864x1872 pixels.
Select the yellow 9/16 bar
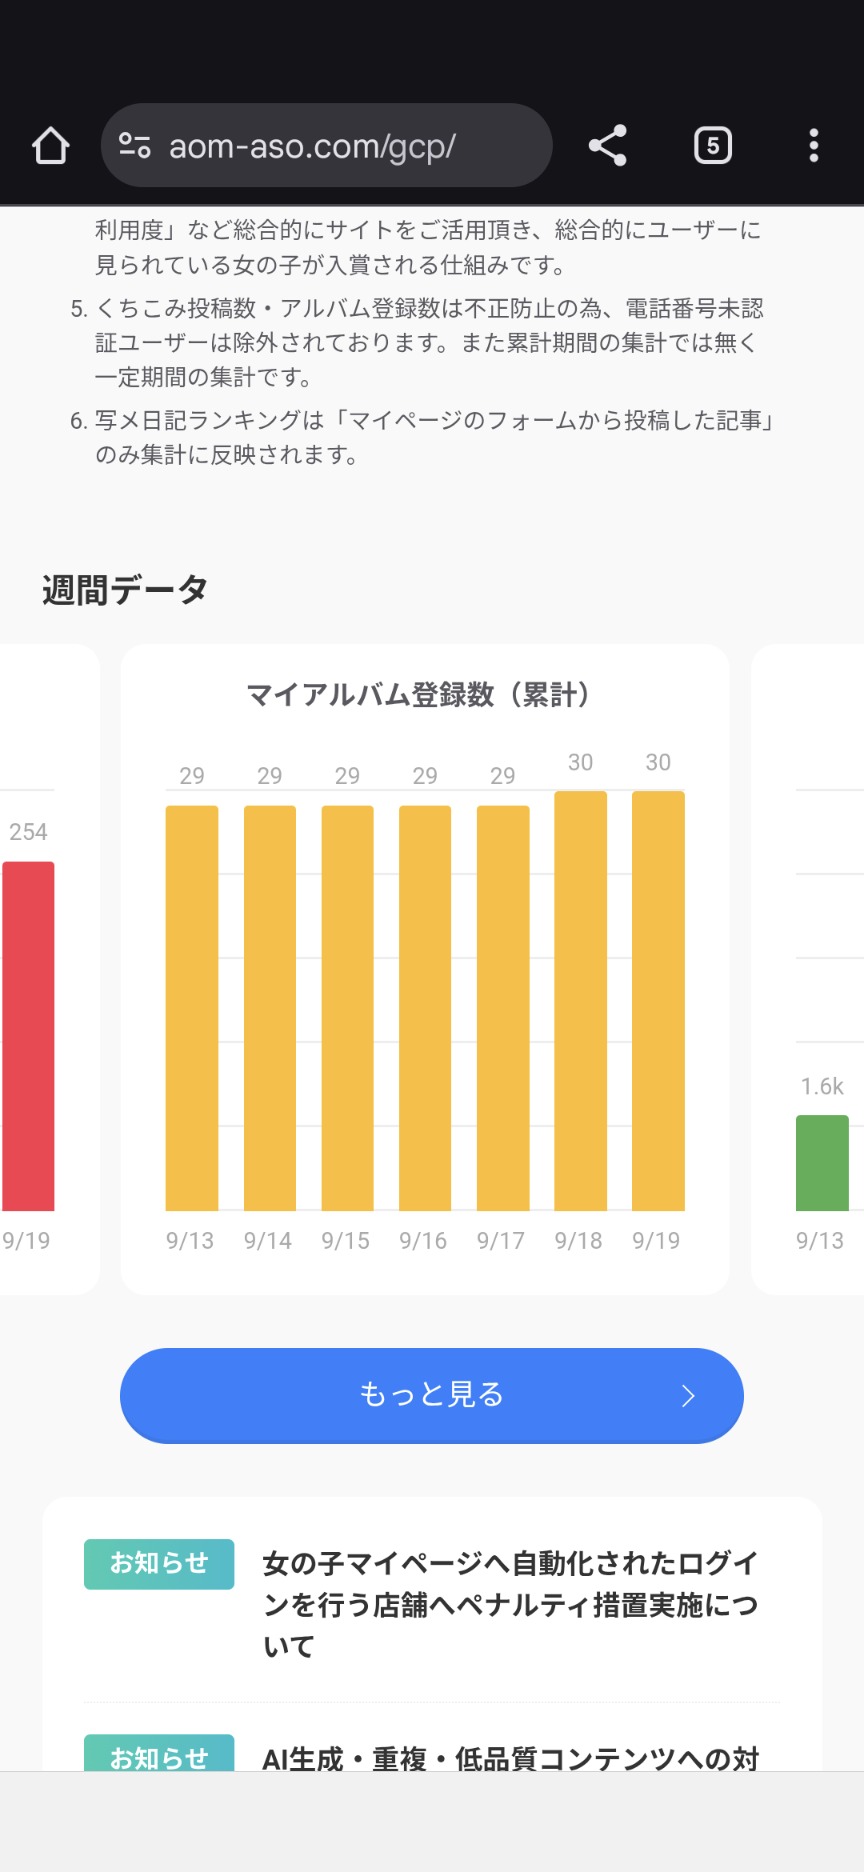coord(424,1008)
